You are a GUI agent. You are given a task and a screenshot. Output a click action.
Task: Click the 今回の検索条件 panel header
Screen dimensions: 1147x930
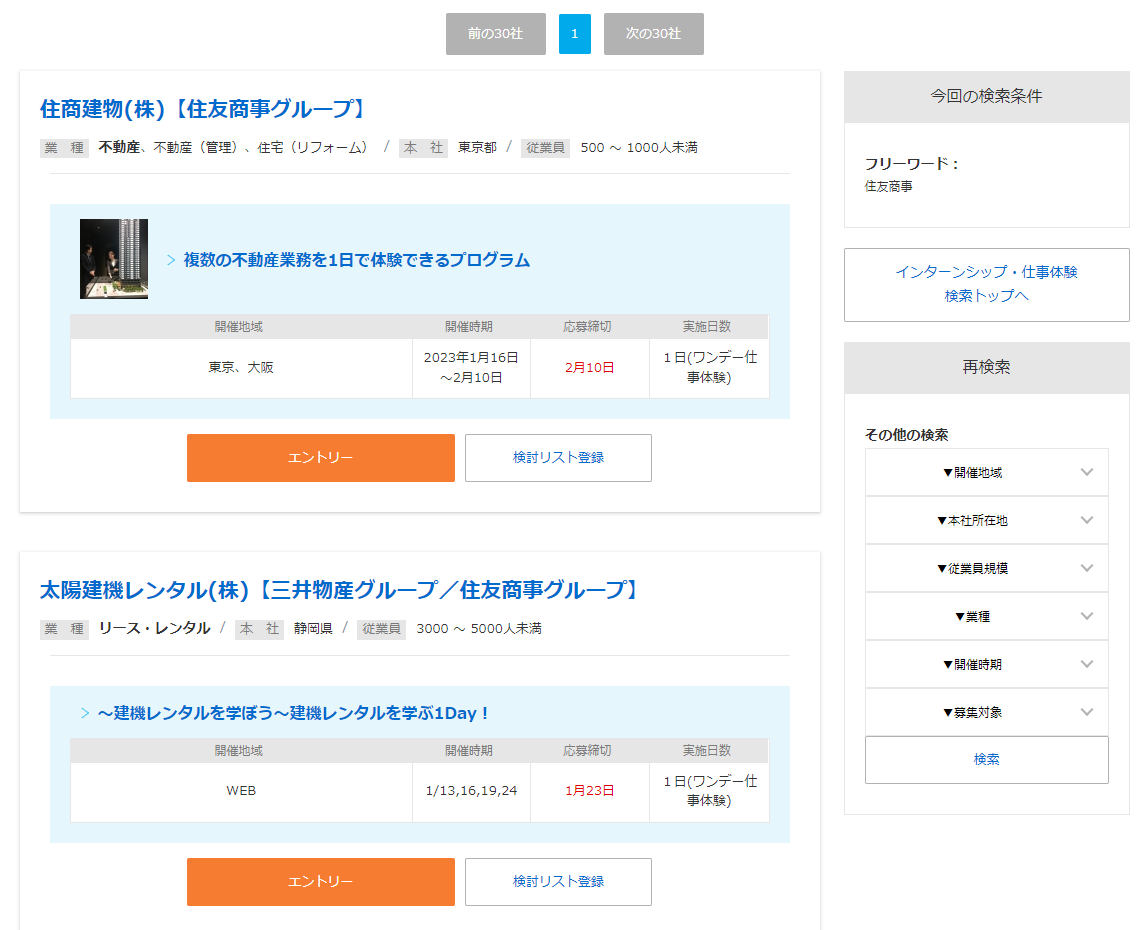coord(986,97)
